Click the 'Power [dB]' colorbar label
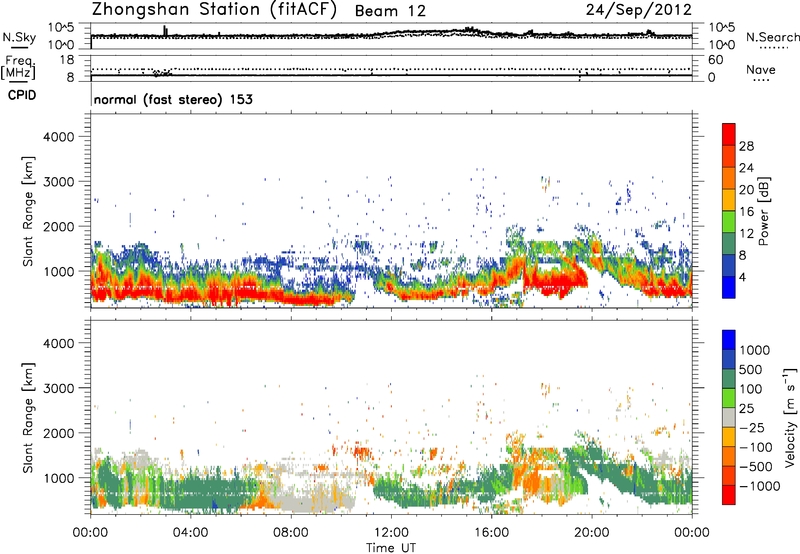The image size is (800, 554). coord(763,211)
